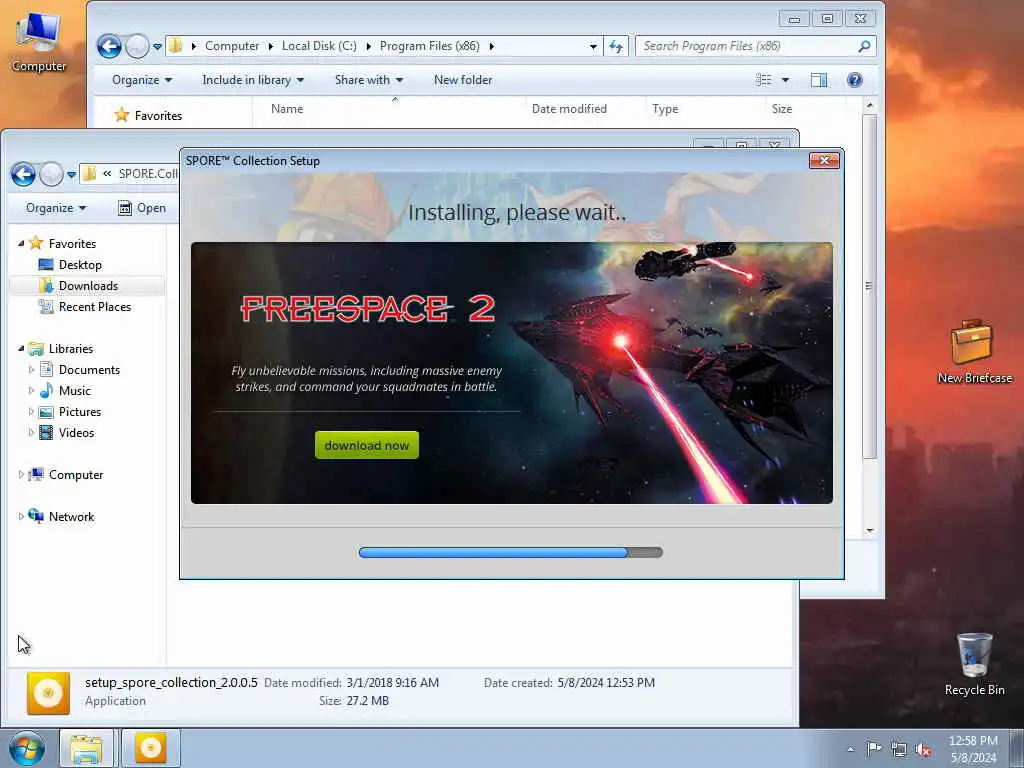The image size is (1024, 768).
Task: Open the Windows Start menu orb
Action: tap(27, 748)
